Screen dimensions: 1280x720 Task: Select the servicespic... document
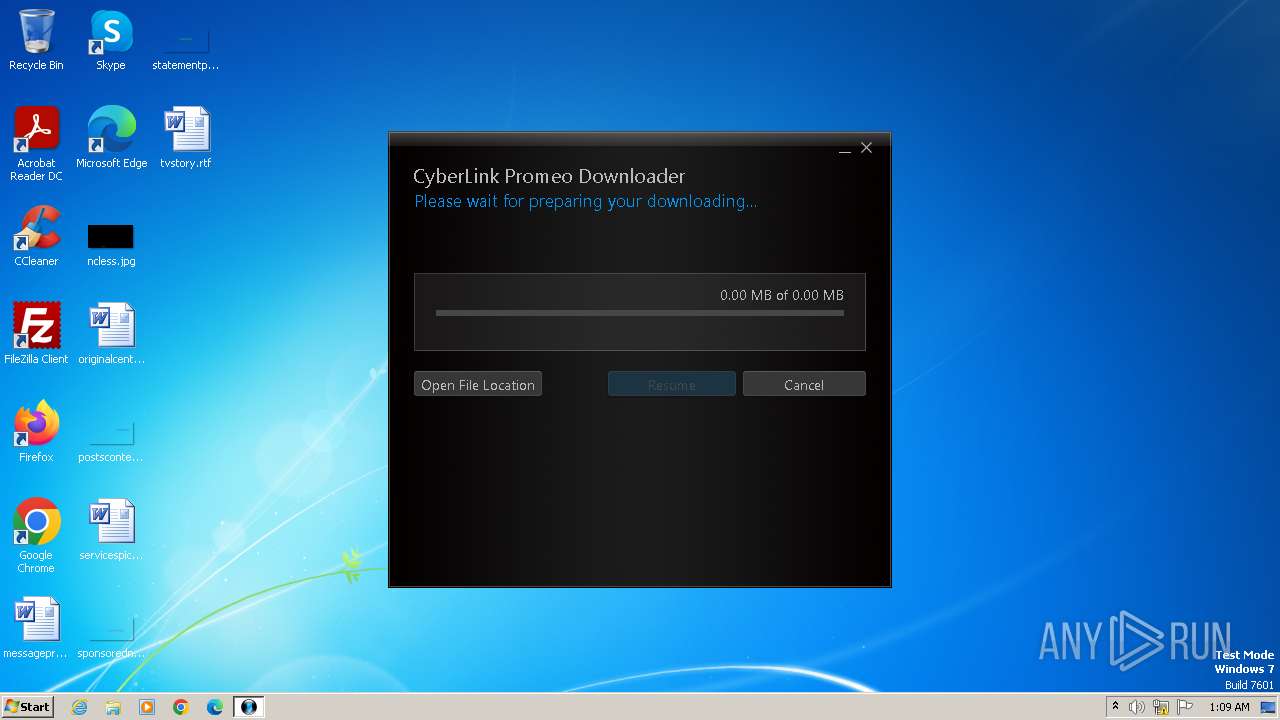click(110, 530)
